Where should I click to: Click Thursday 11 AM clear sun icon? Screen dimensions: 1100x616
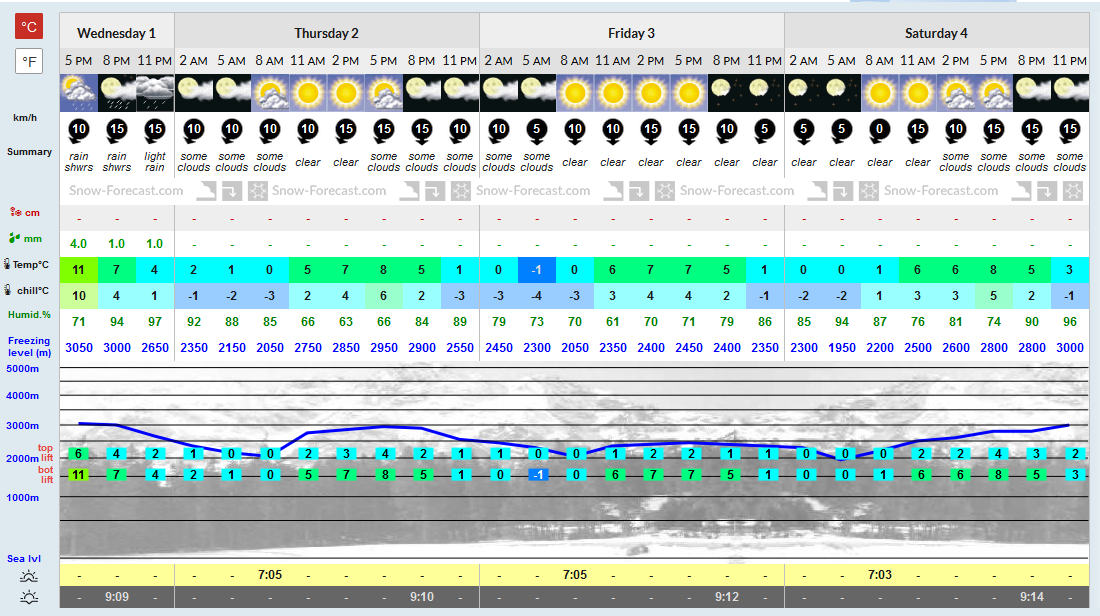click(307, 93)
